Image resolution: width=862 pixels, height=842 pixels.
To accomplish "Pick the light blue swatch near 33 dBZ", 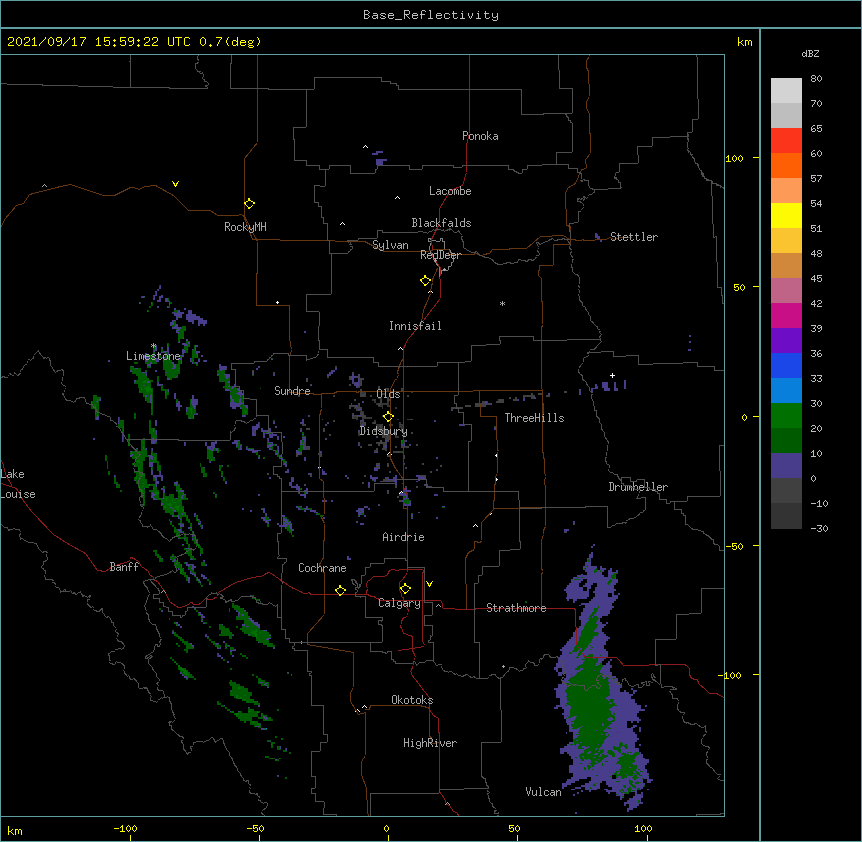I will coord(786,390).
